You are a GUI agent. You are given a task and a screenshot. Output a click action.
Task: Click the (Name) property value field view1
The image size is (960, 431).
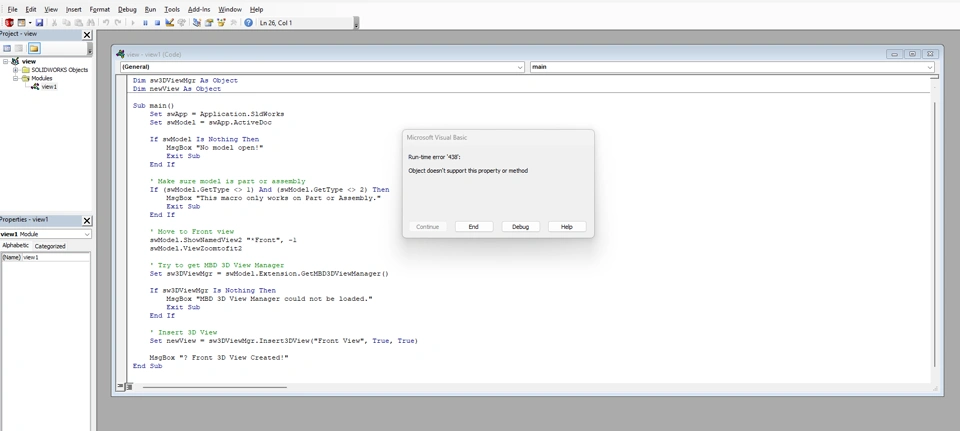56,257
